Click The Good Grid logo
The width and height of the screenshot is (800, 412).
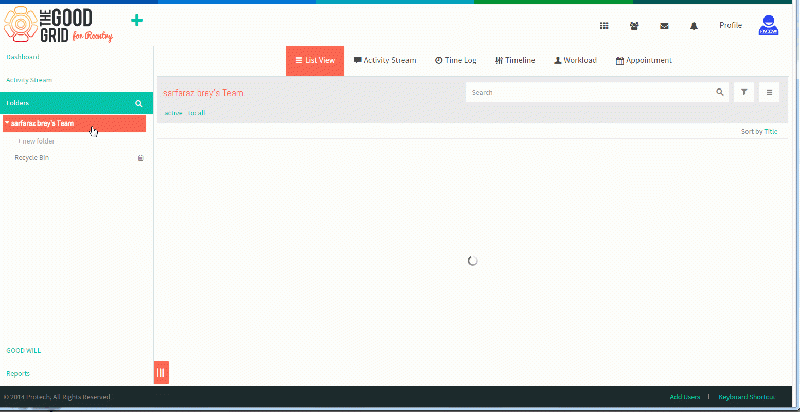pos(58,24)
